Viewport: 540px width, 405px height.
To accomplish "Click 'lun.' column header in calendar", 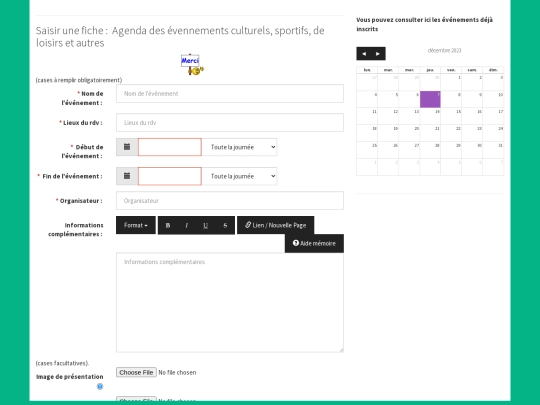I will (x=367, y=70).
